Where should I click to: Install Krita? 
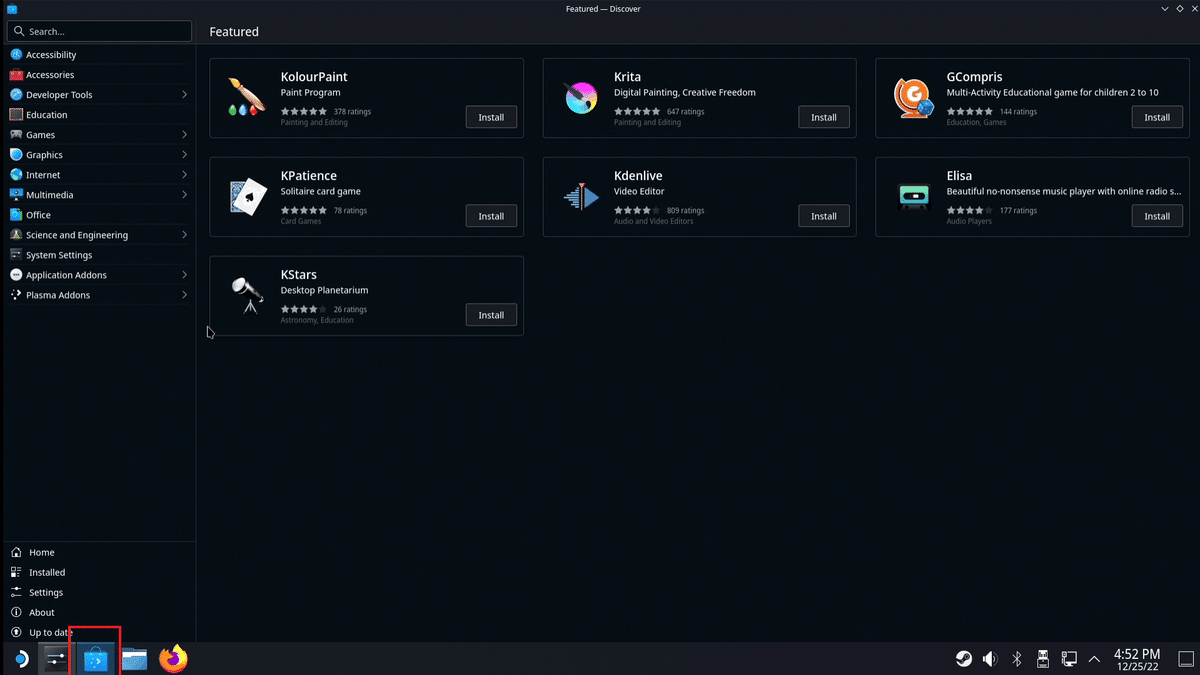tap(824, 117)
